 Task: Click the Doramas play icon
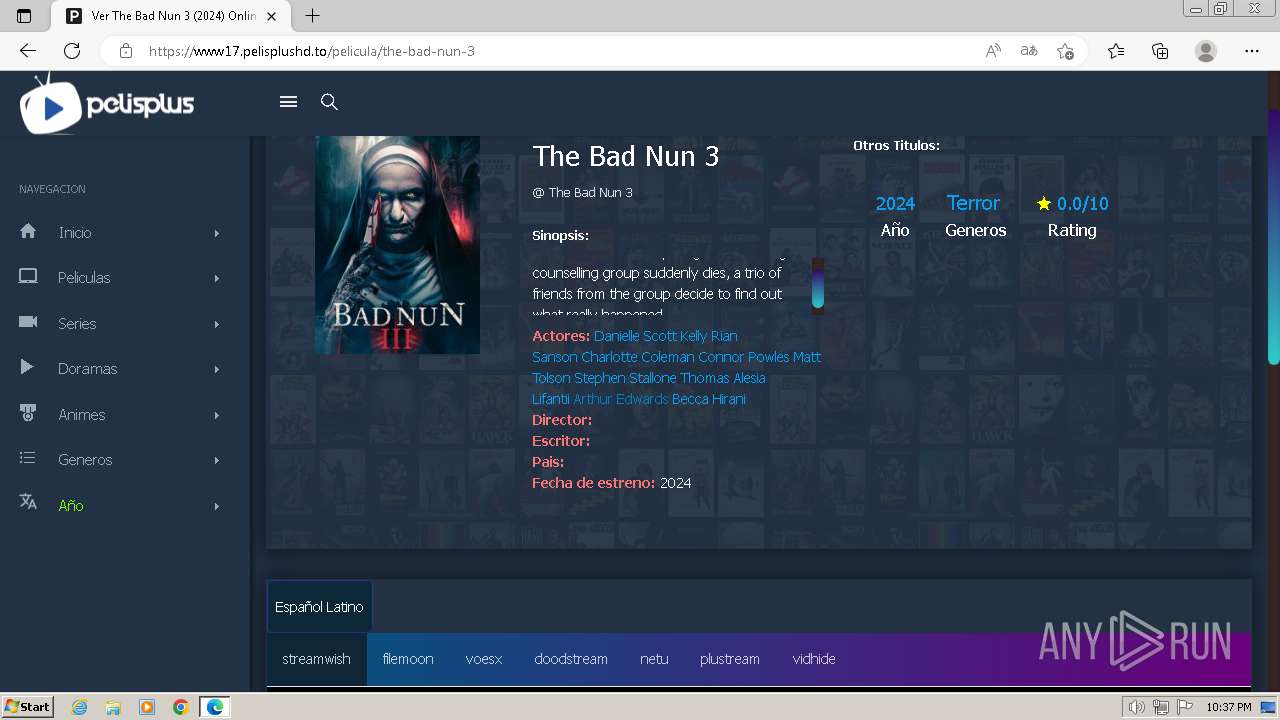pos(27,368)
